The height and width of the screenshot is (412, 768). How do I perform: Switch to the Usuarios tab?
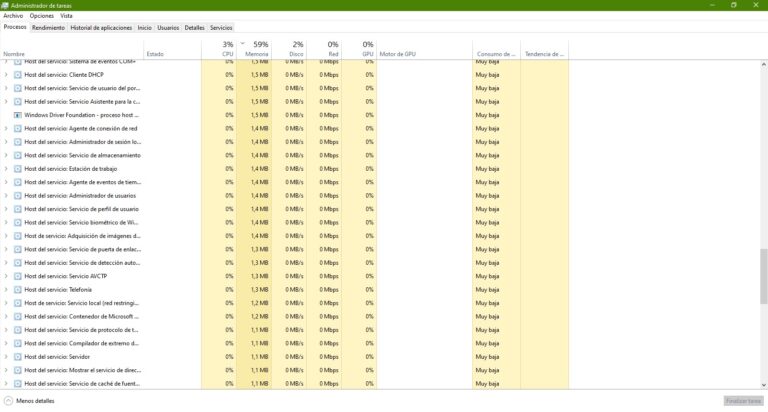pos(168,28)
